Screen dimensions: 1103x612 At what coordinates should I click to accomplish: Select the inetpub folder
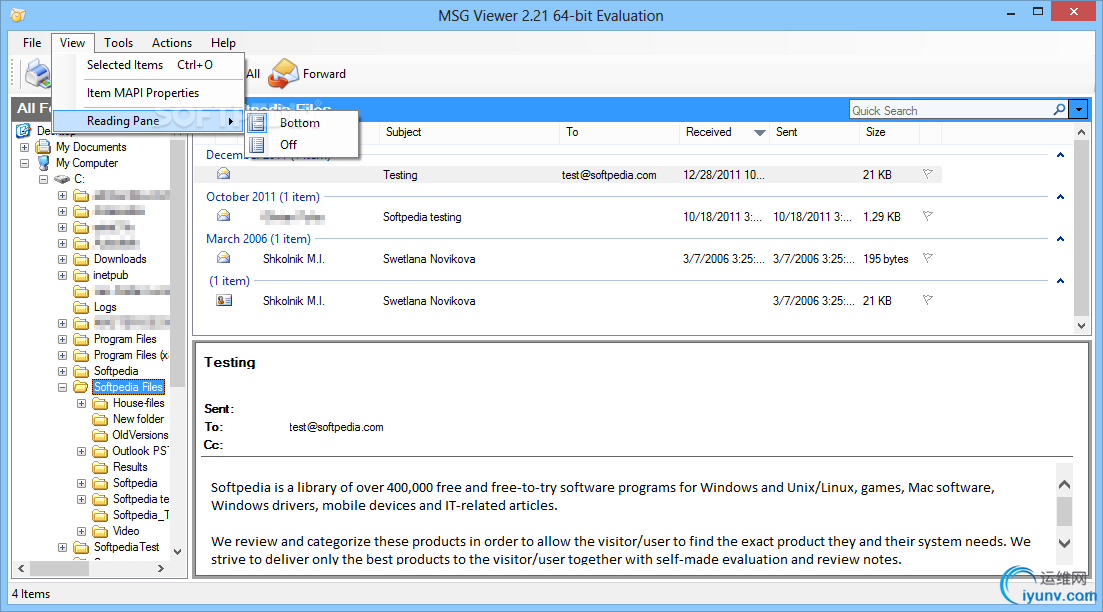[x=110, y=275]
